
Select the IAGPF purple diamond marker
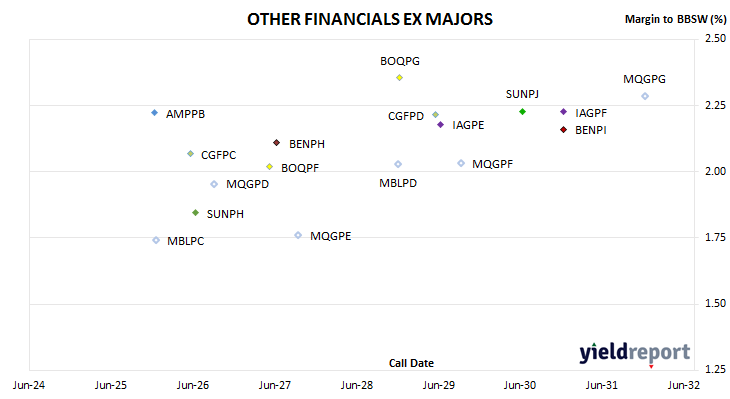click(563, 112)
